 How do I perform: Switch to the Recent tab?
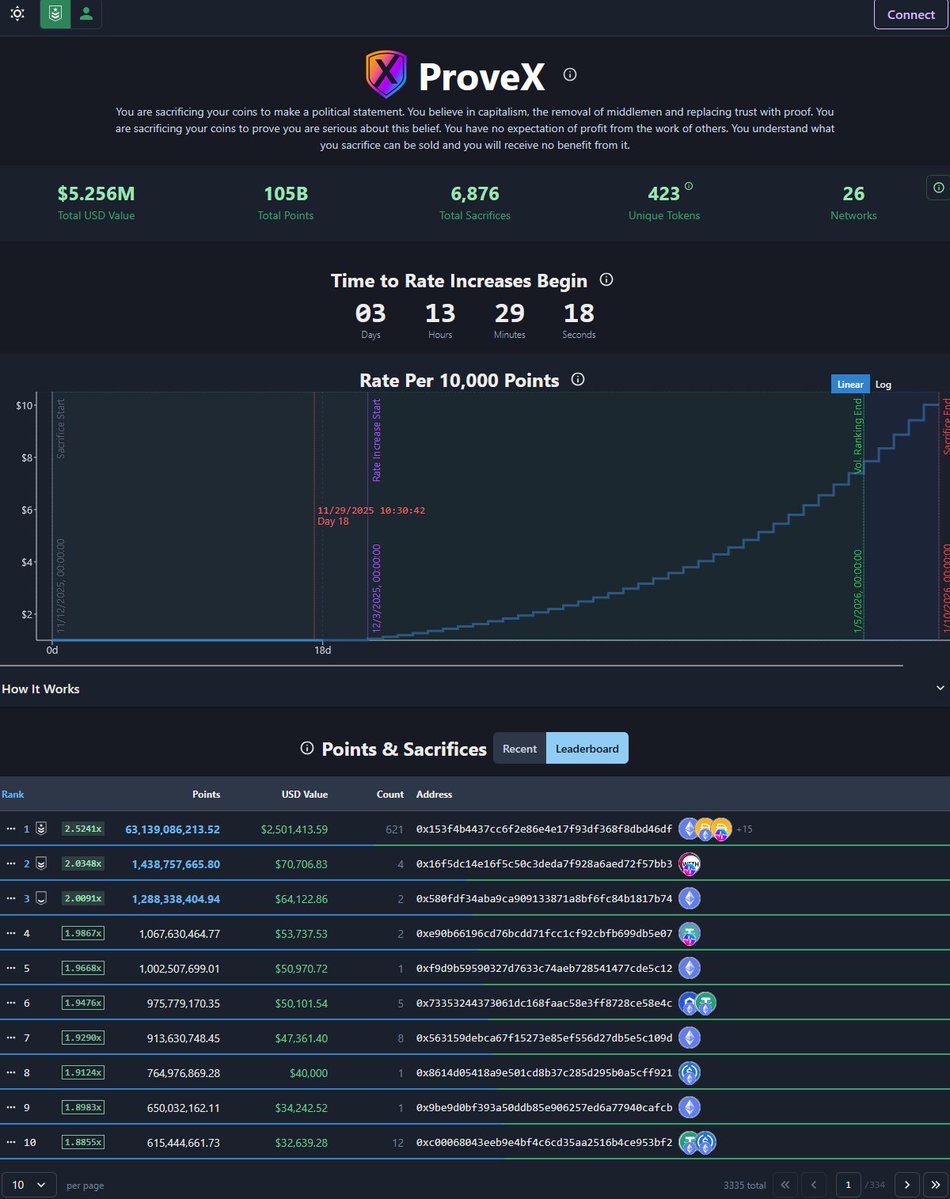pos(519,749)
